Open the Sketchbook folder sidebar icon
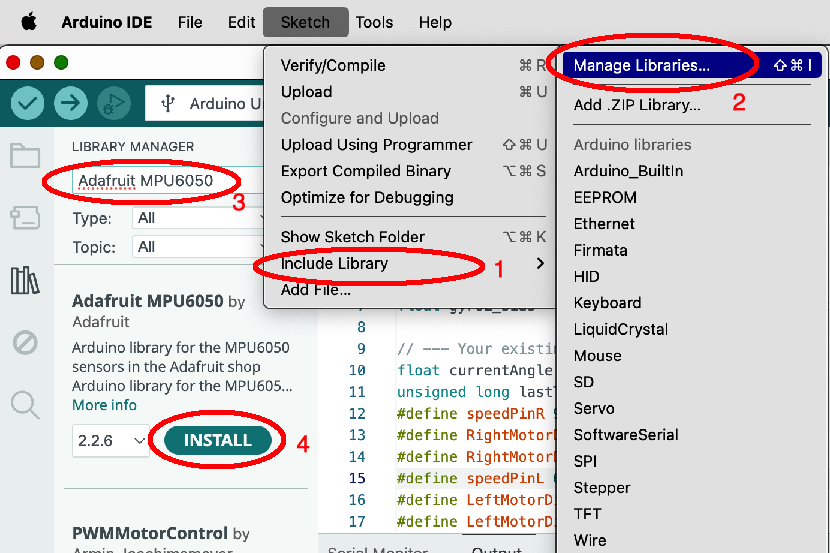830x553 pixels. pos(25,156)
